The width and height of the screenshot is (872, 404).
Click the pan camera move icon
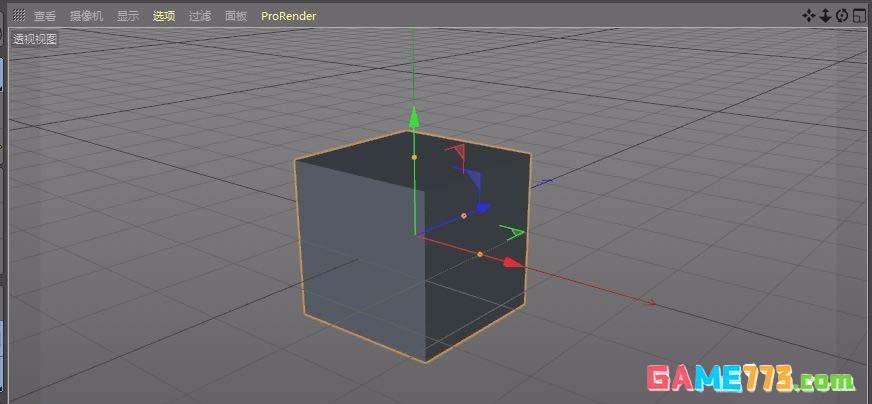(809, 15)
